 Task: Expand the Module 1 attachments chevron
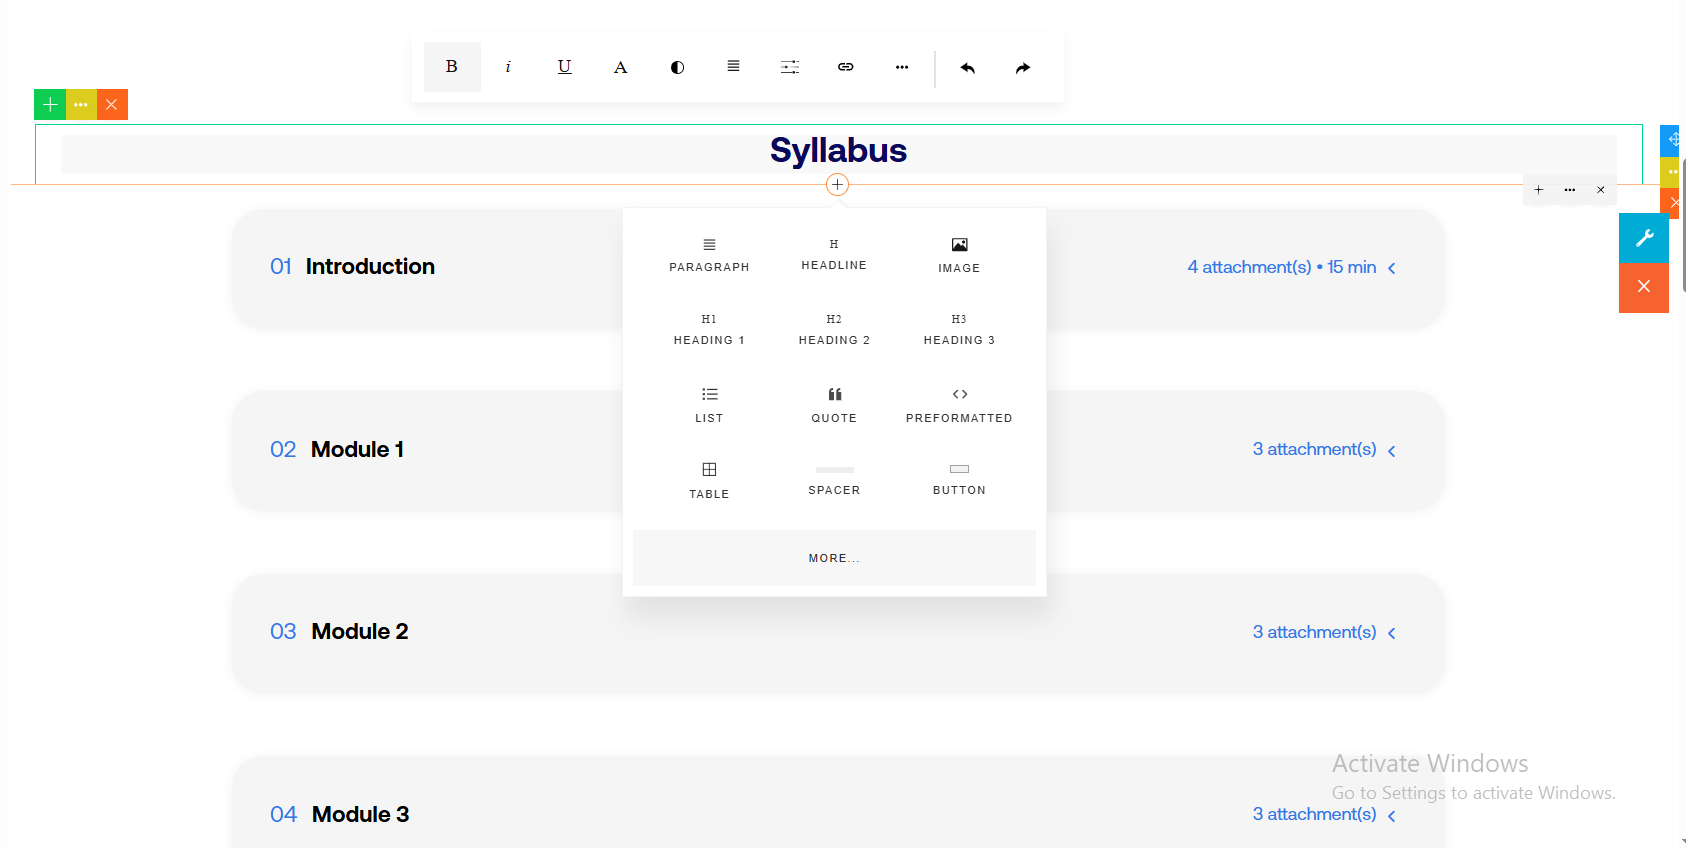[1391, 451]
